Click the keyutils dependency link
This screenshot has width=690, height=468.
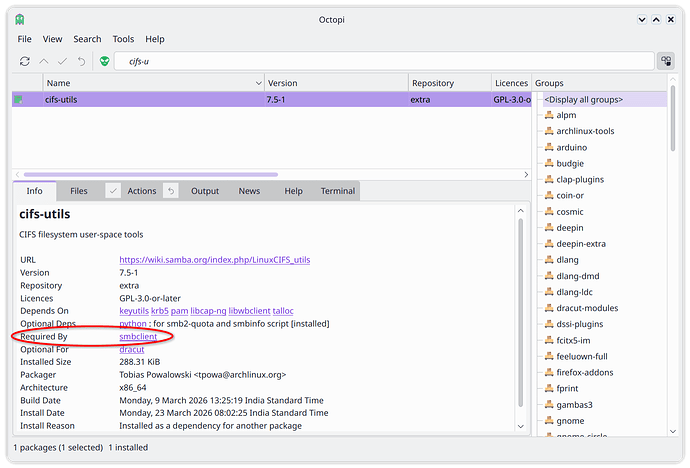(134, 311)
